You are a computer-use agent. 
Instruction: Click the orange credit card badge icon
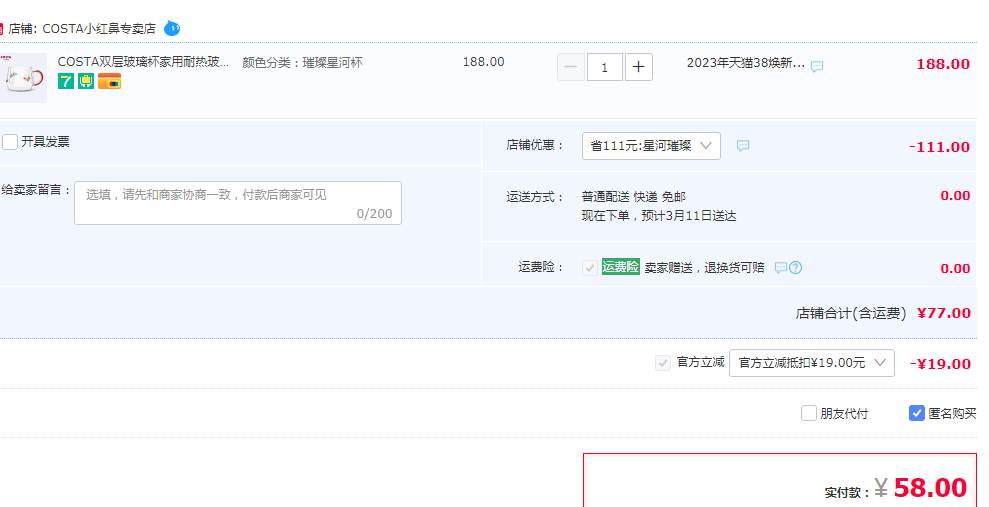click(109, 81)
